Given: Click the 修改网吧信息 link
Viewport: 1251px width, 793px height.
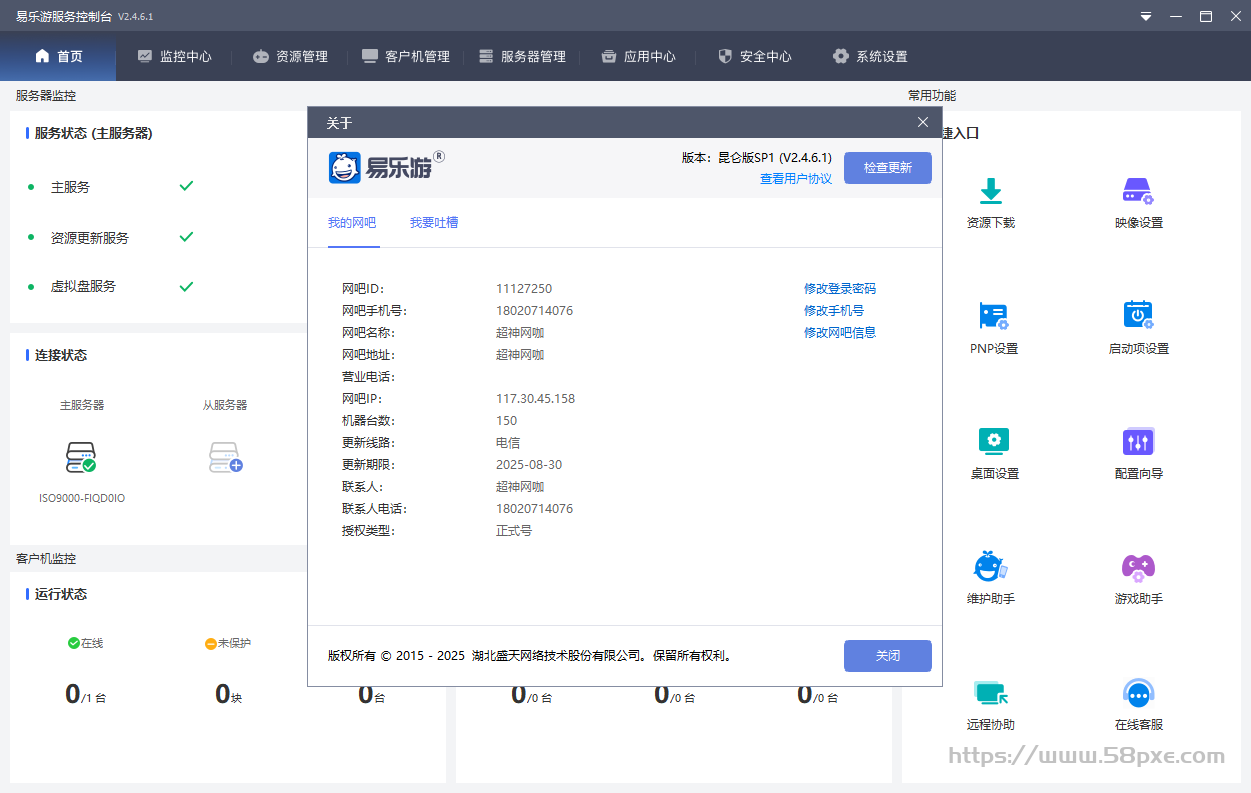Looking at the screenshot, I should click(840, 332).
